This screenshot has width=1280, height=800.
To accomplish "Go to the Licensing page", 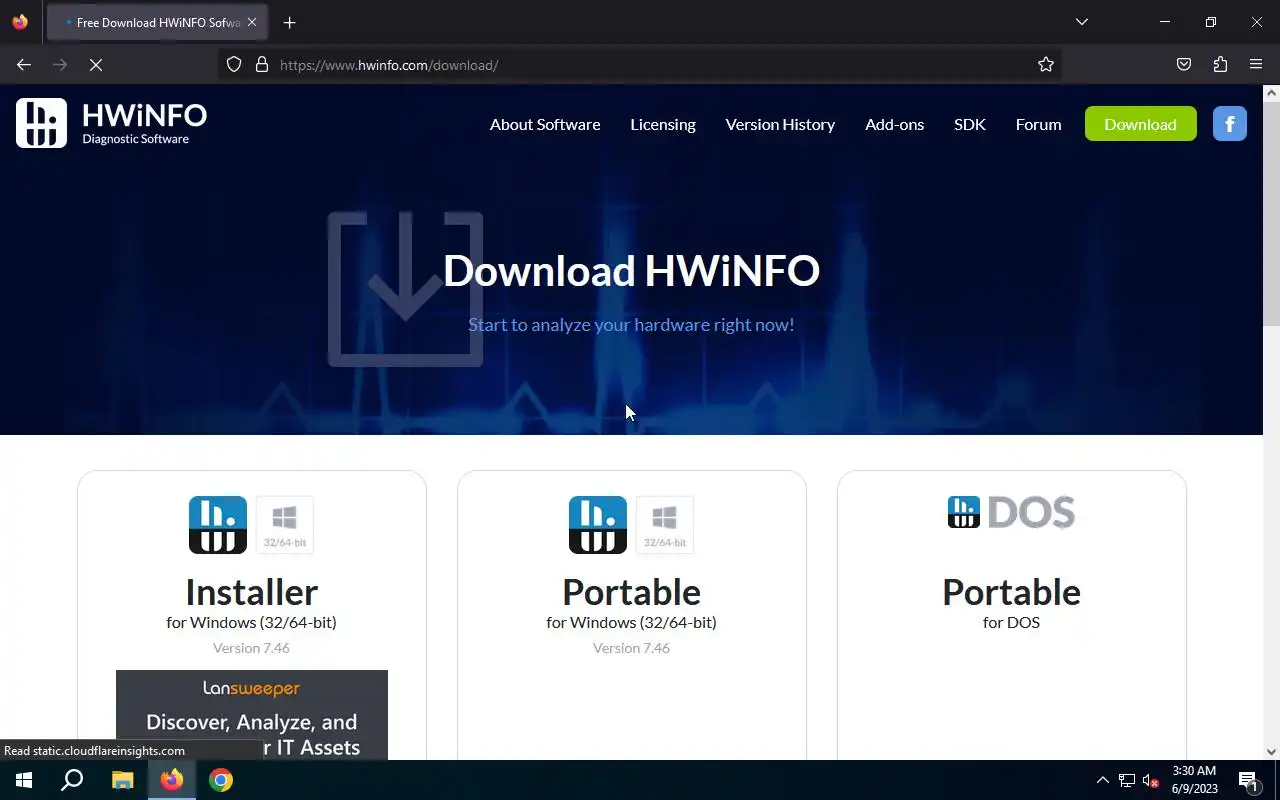I will pos(663,124).
